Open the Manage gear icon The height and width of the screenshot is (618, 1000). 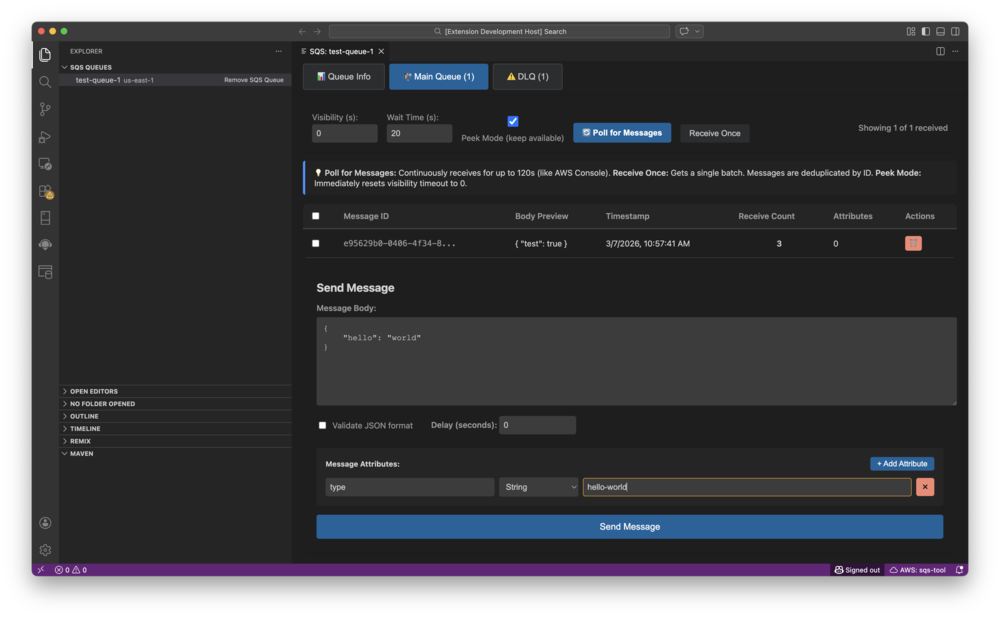coord(45,550)
